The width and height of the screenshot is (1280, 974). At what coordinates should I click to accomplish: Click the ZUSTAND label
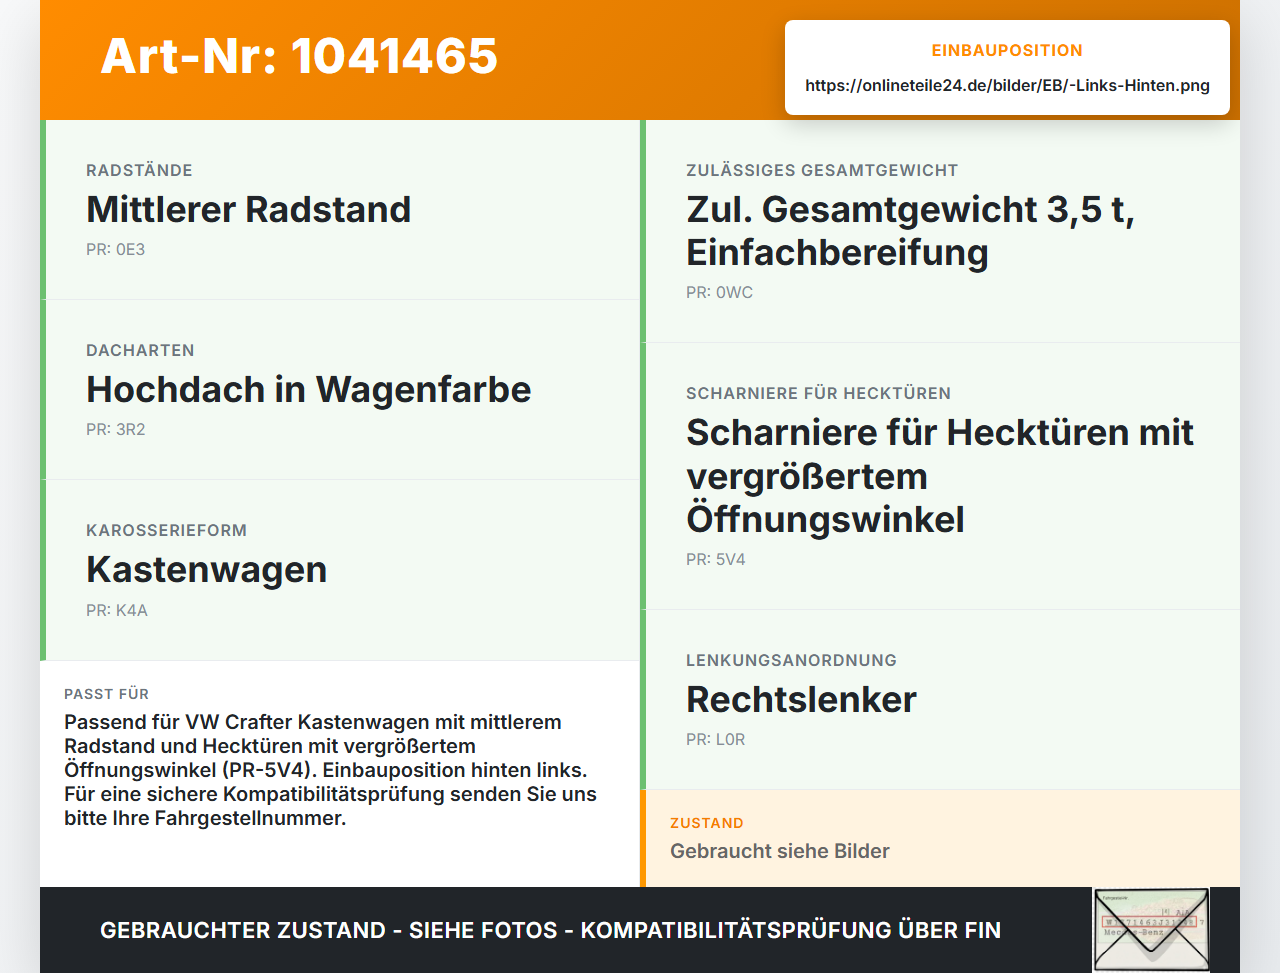[707, 823]
